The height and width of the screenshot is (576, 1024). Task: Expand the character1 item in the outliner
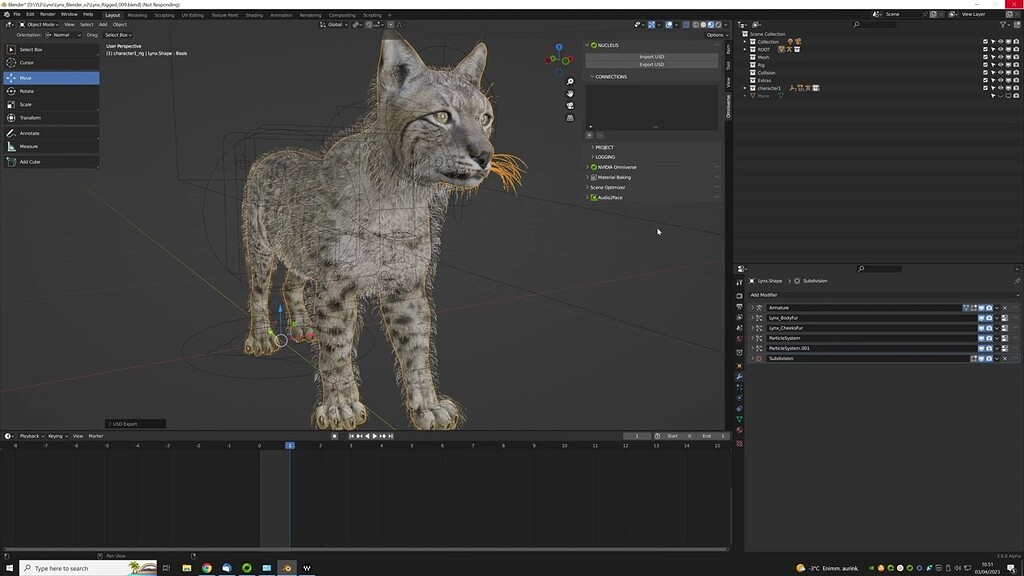[x=745, y=88]
